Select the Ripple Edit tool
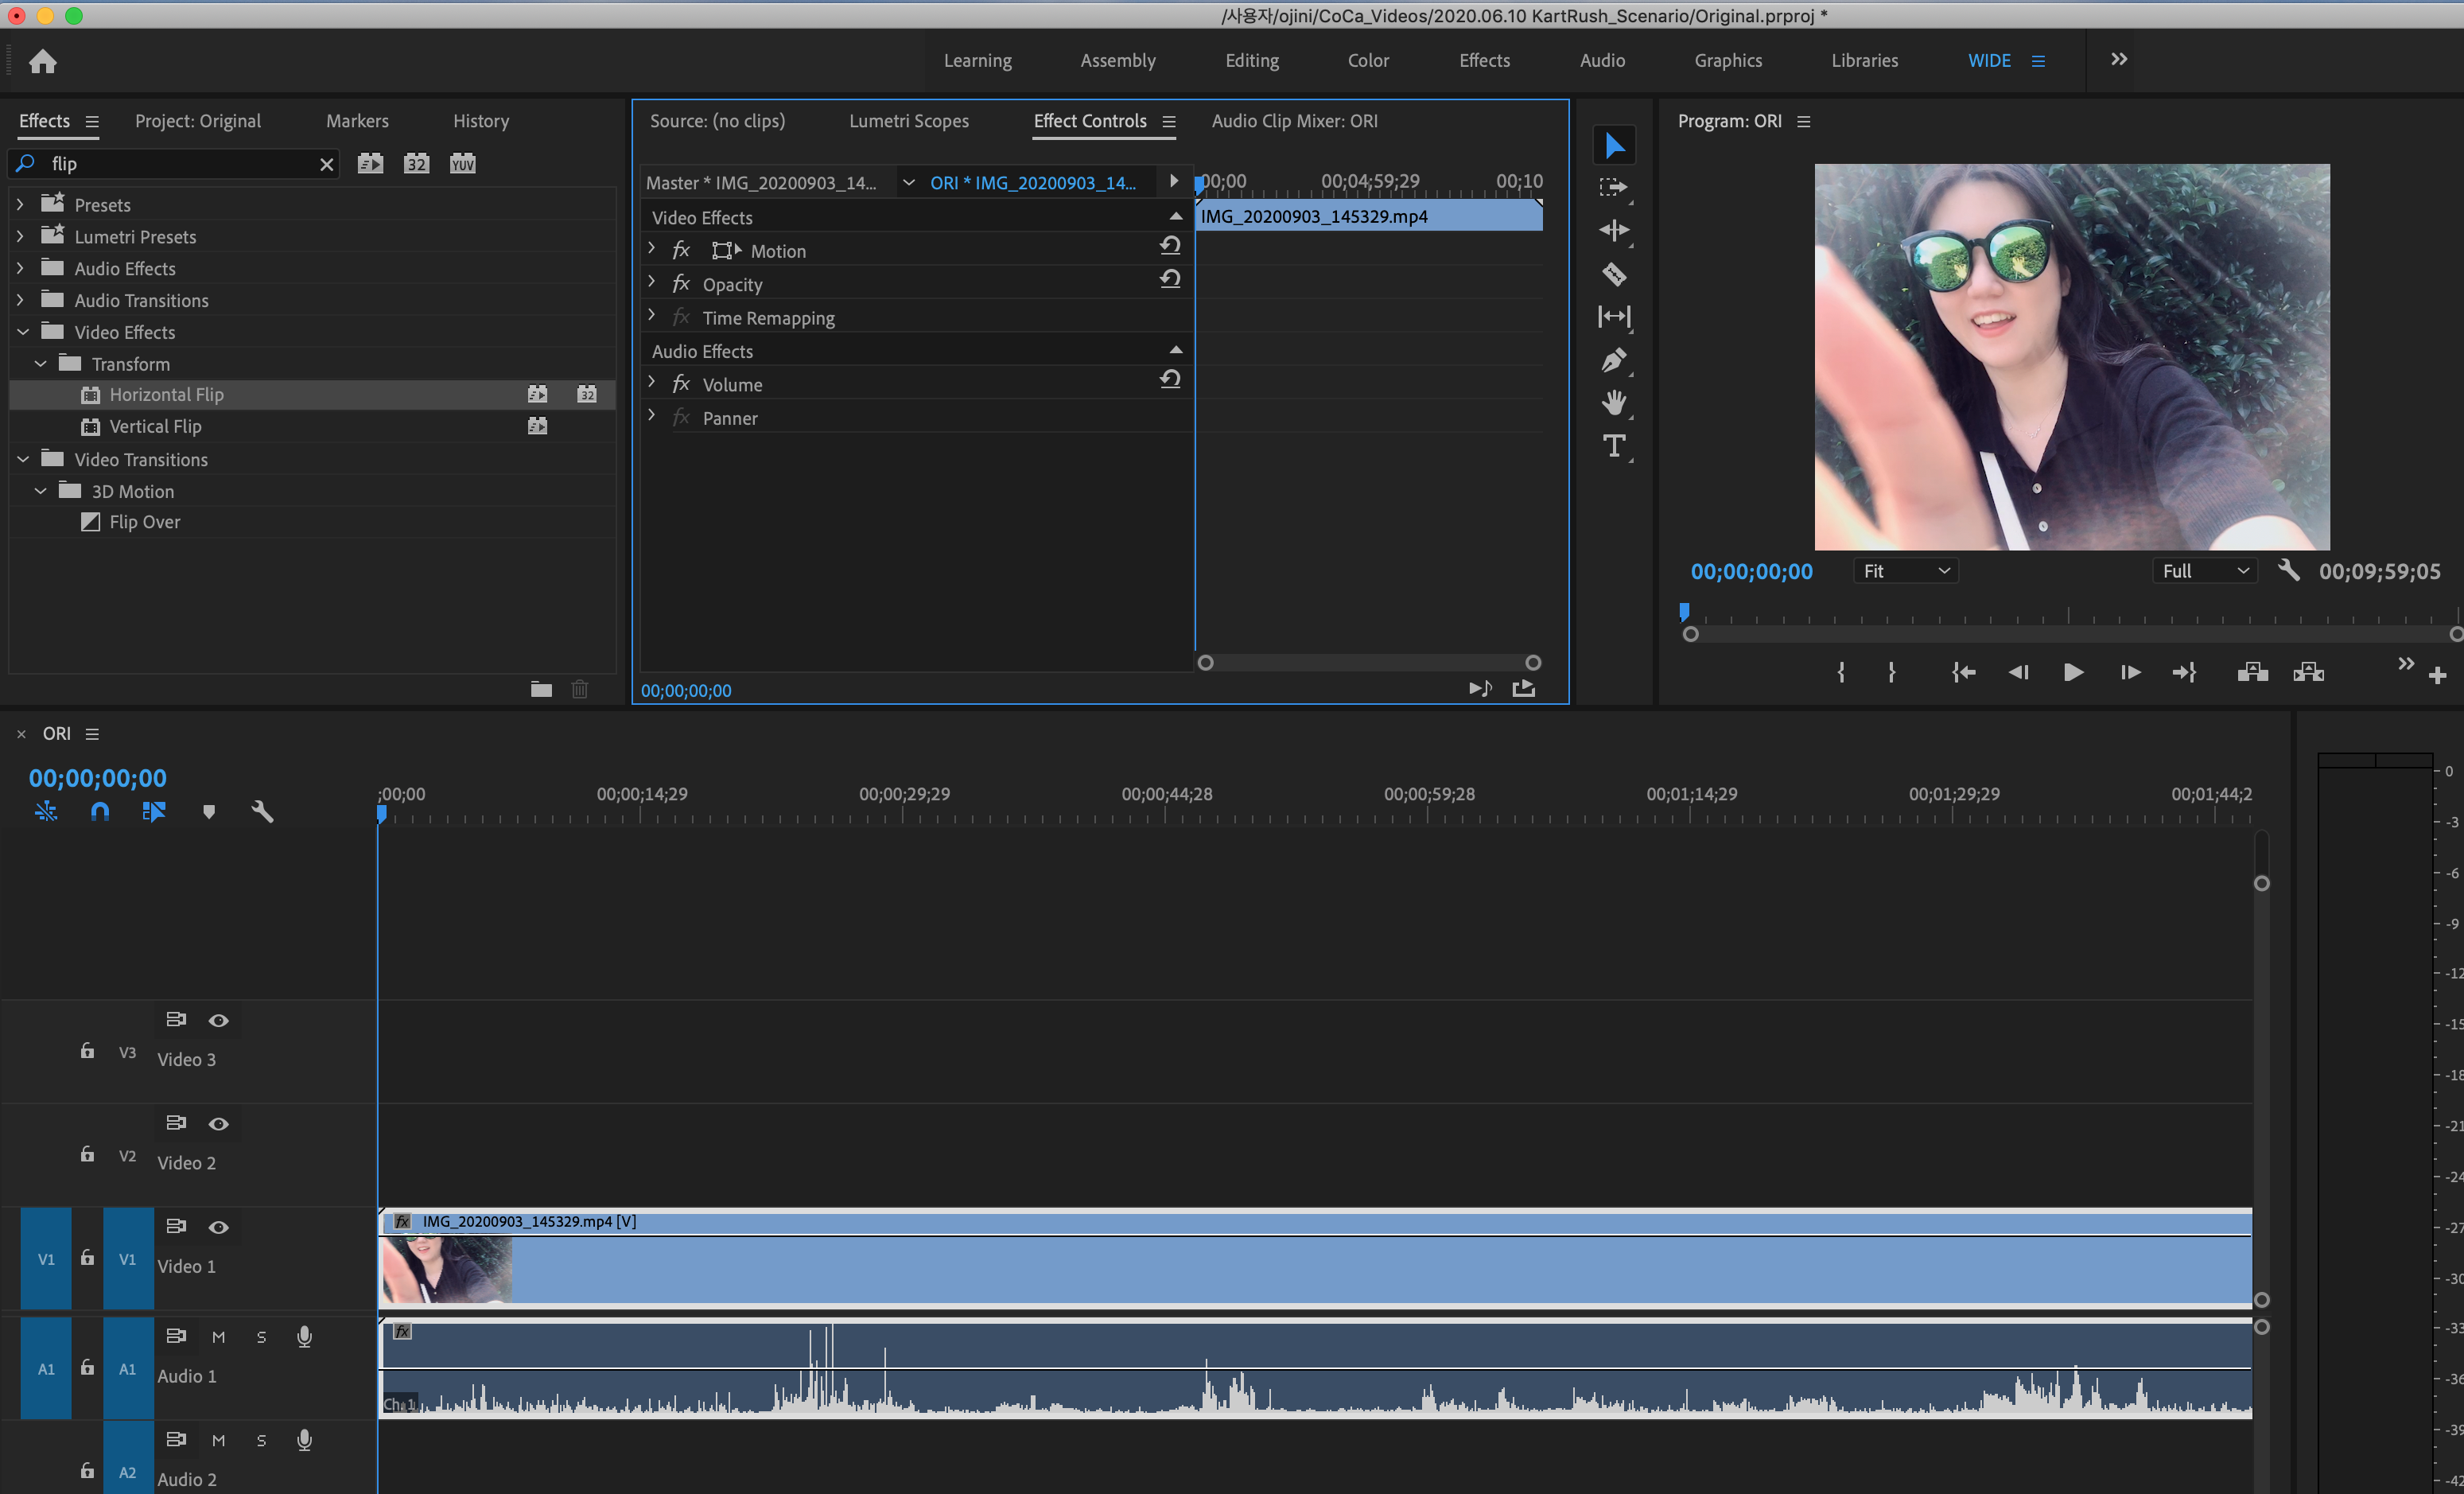Viewport: 2464px width, 1494px height. 1613,231
